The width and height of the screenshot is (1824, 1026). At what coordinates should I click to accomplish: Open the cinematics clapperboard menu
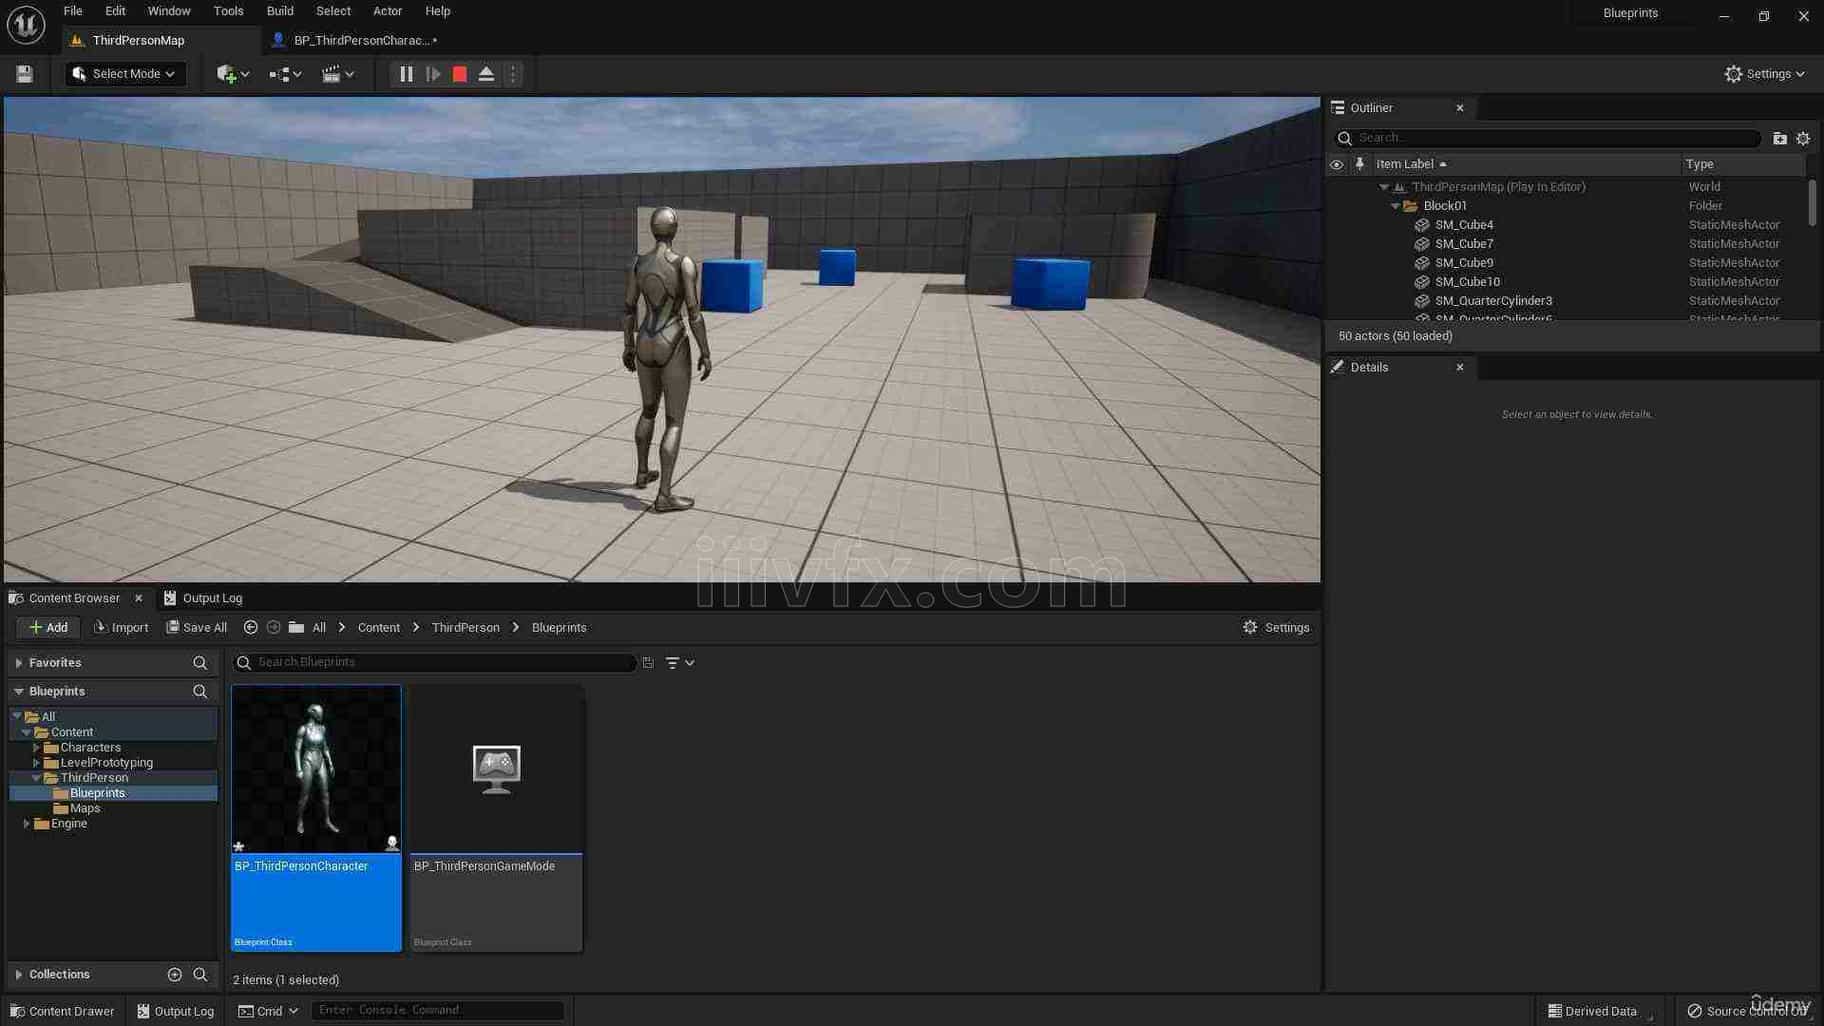[x=338, y=74]
